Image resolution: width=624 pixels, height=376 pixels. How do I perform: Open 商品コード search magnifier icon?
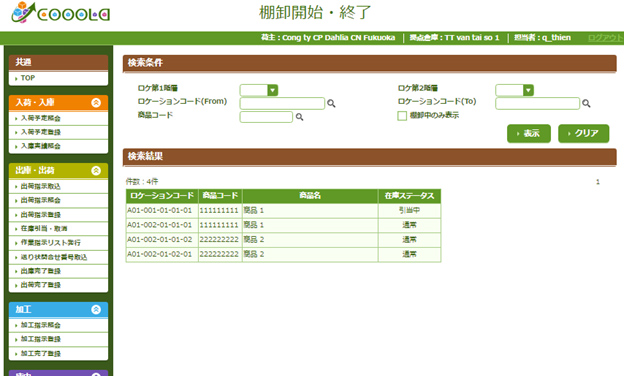(299, 117)
